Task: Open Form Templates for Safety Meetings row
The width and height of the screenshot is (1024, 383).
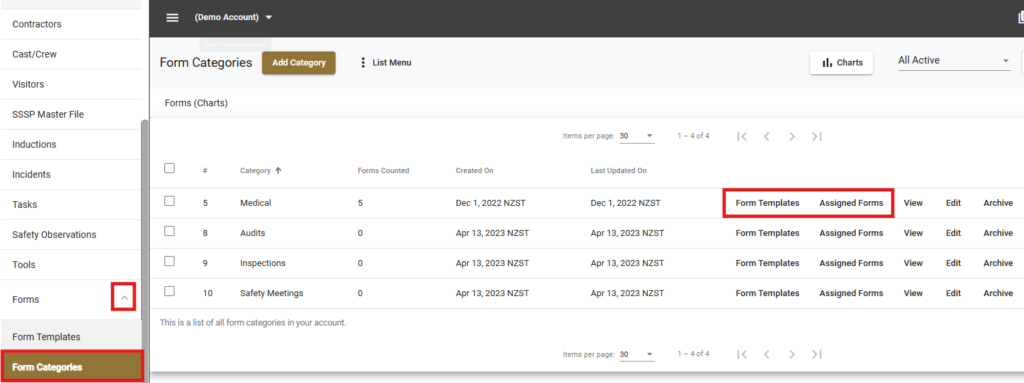Action: pos(767,293)
